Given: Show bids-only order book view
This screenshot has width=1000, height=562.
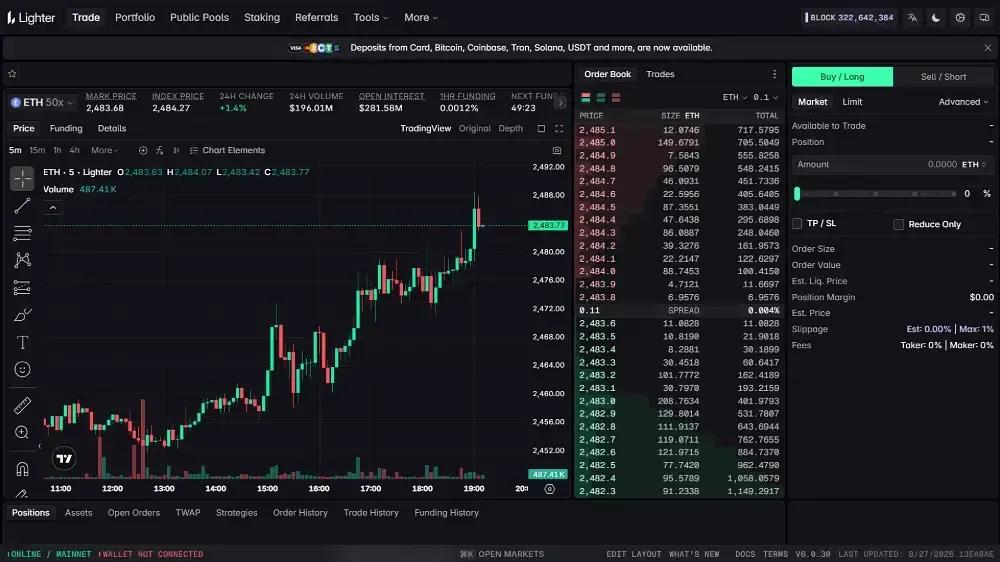Looking at the screenshot, I should pos(601,98).
